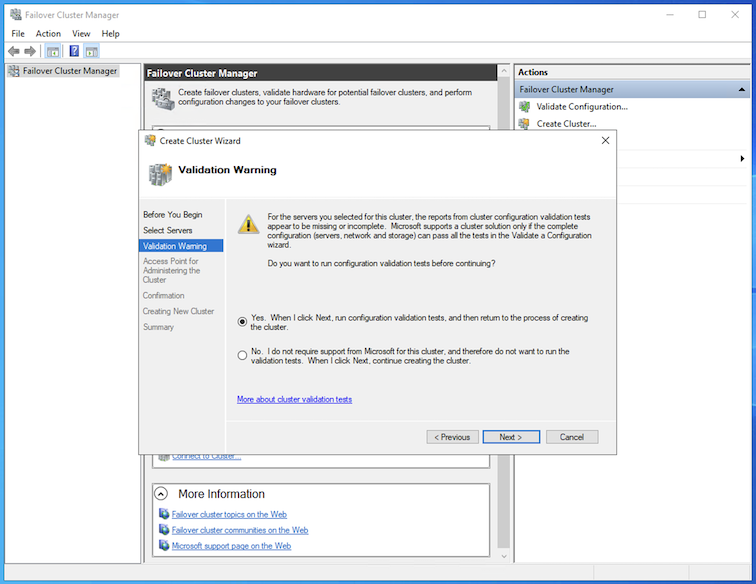Open the File menu

(x=18, y=34)
